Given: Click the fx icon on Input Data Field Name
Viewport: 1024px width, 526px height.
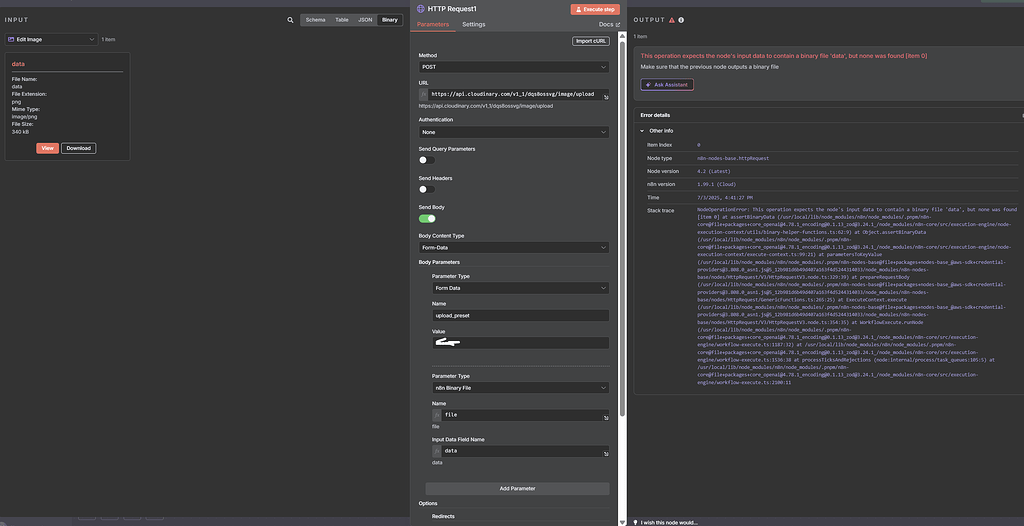Looking at the screenshot, I should tap(437, 450).
